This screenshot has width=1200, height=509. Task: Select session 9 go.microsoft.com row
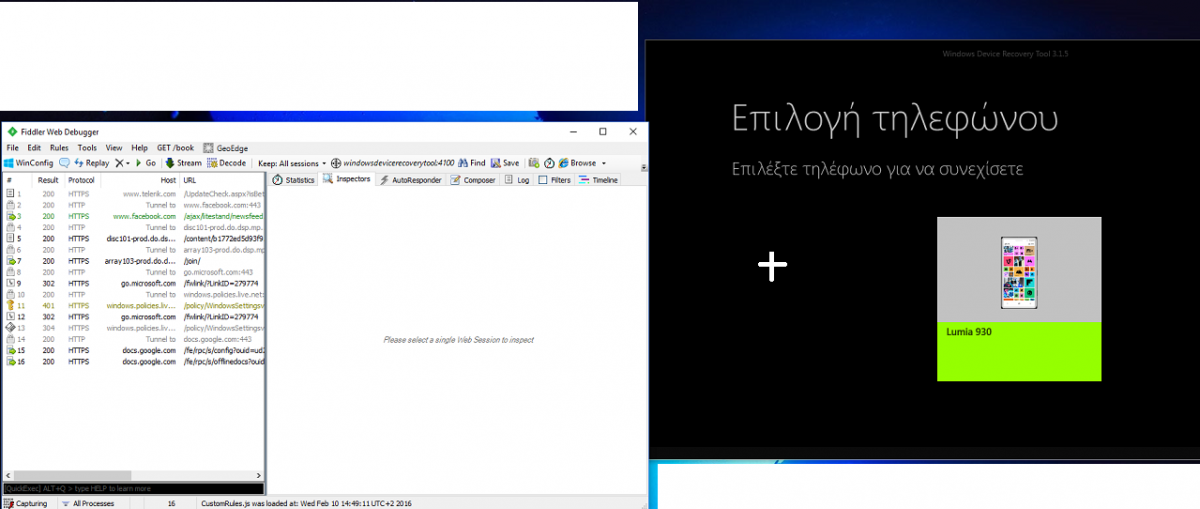(133, 283)
